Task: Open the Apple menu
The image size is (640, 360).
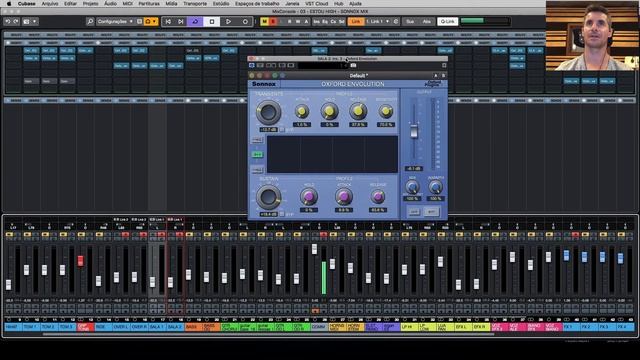Action: [9, 4]
